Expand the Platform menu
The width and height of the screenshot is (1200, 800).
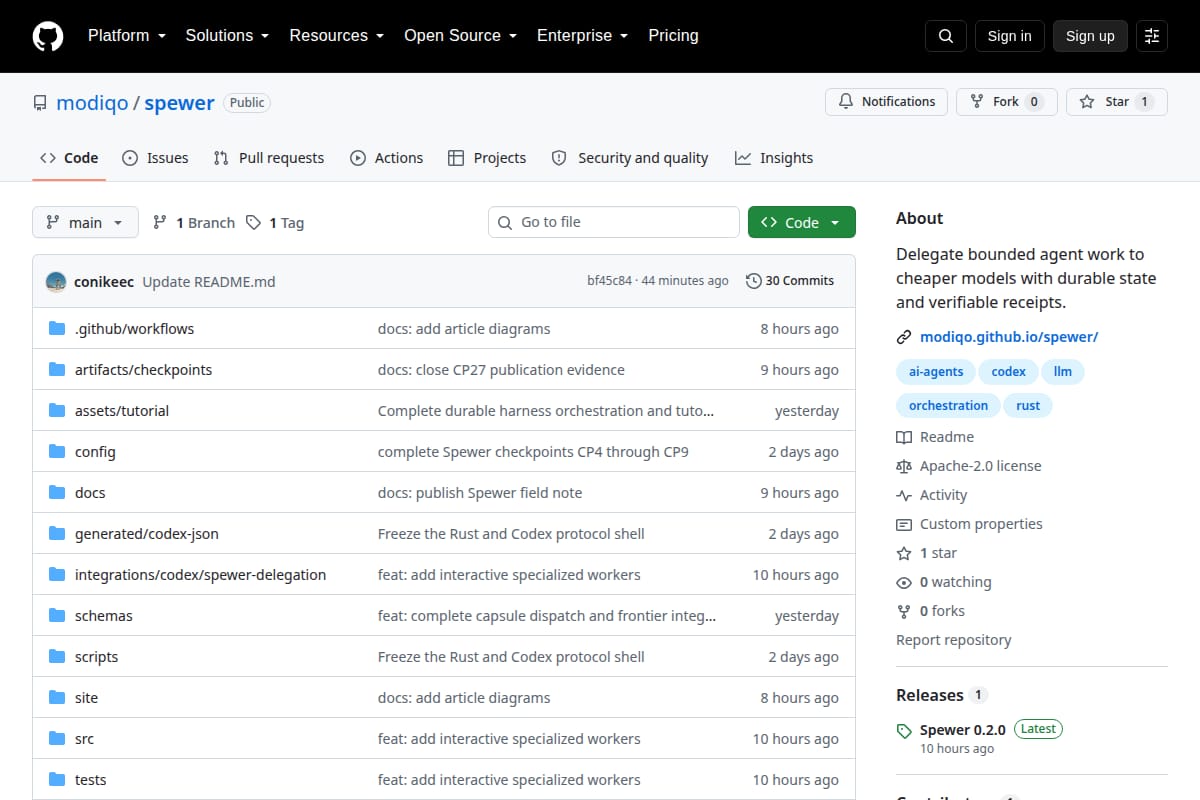(x=126, y=36)
